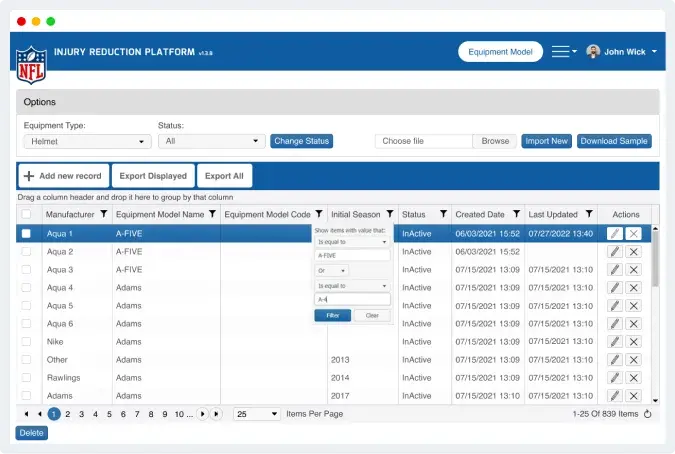Uncheck the Aqua 1 row checkbox

[26, 234]
